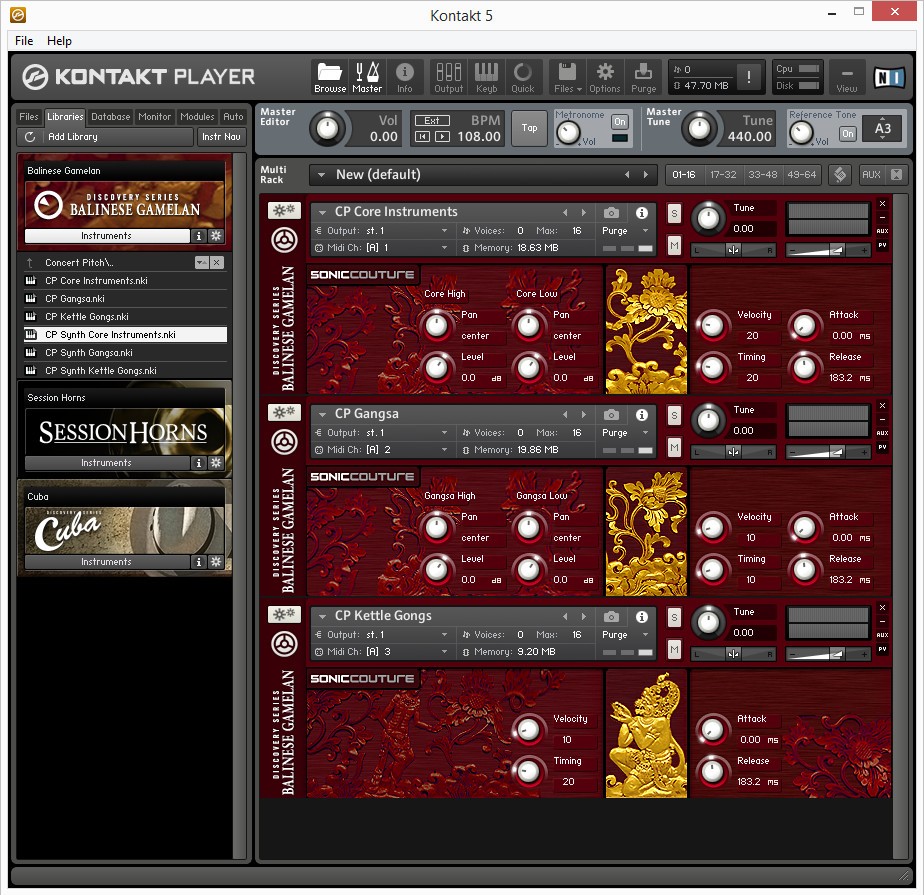This screenshot has height=895, width=924.
Task: Mute the CP Core Instruments
Action: pyautogui.click(x=674, y=245)
